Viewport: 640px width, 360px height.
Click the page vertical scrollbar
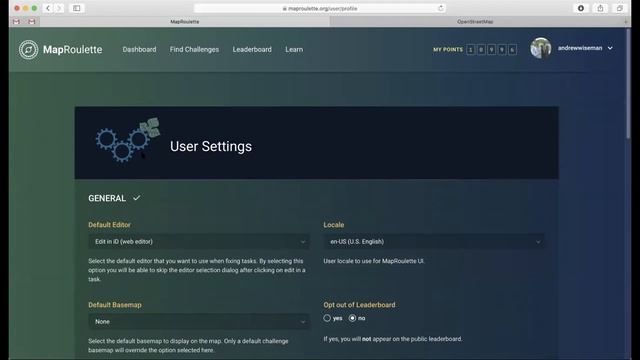(x=628, y=85)
